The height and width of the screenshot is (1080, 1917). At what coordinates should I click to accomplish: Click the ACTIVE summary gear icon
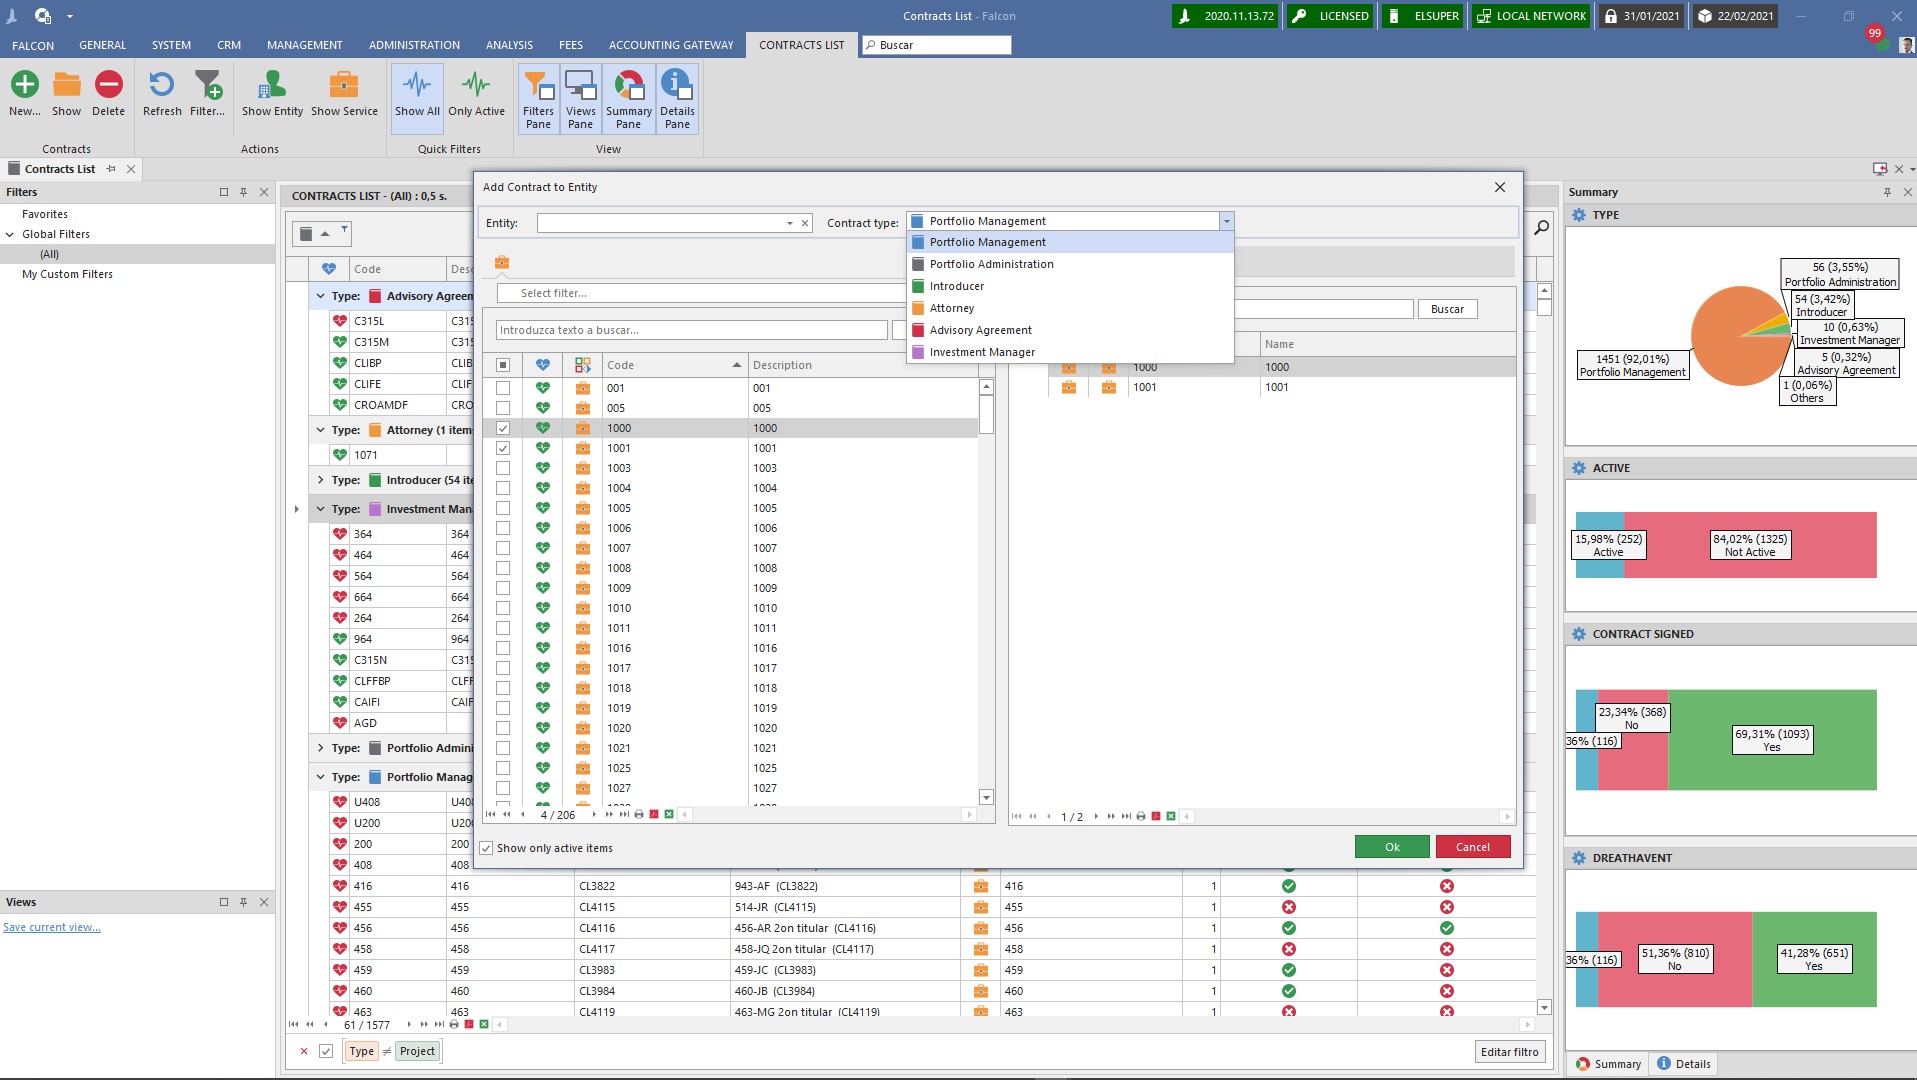[1579, 468]
